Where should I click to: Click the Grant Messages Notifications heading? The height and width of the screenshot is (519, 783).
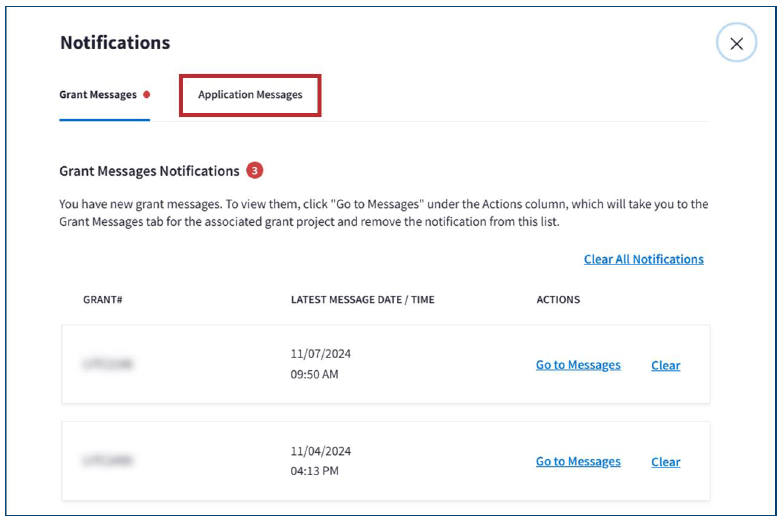click(x=149, y=171)
